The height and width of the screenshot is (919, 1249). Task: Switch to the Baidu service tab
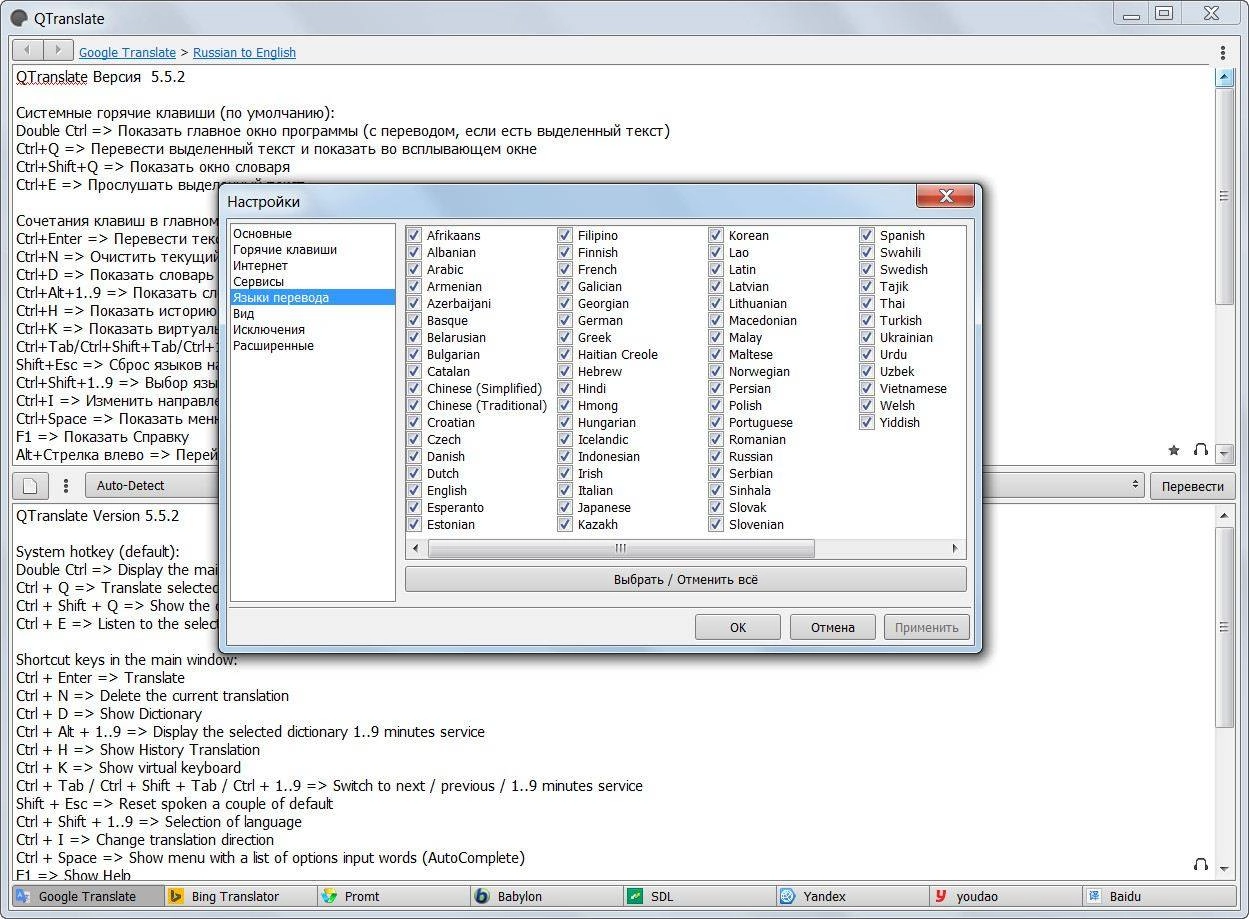1160,896
